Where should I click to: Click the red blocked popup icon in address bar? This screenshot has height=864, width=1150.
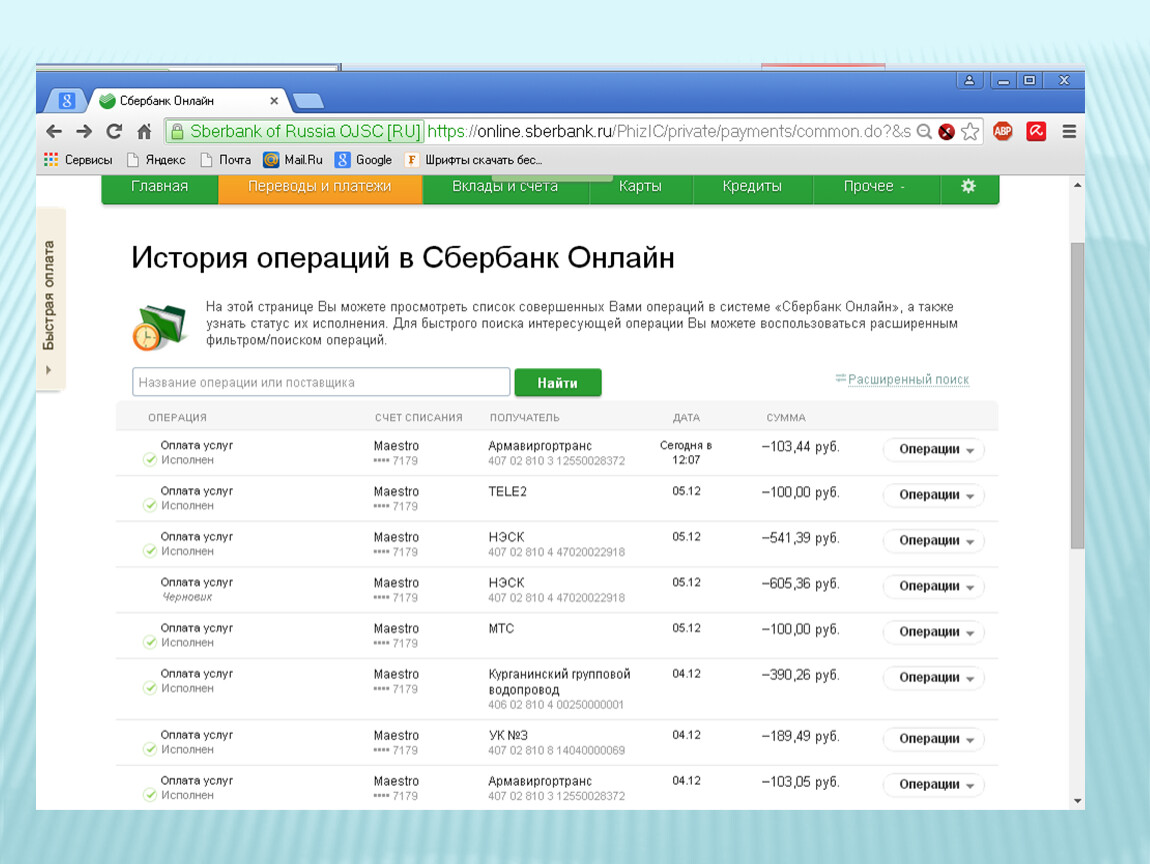pos(947,132)
